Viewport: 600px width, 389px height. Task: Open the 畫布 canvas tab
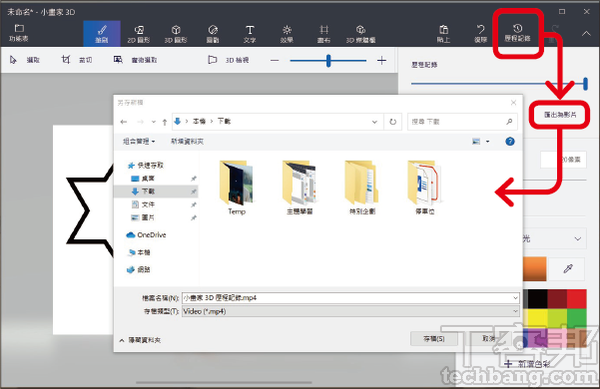pos(324,34)
